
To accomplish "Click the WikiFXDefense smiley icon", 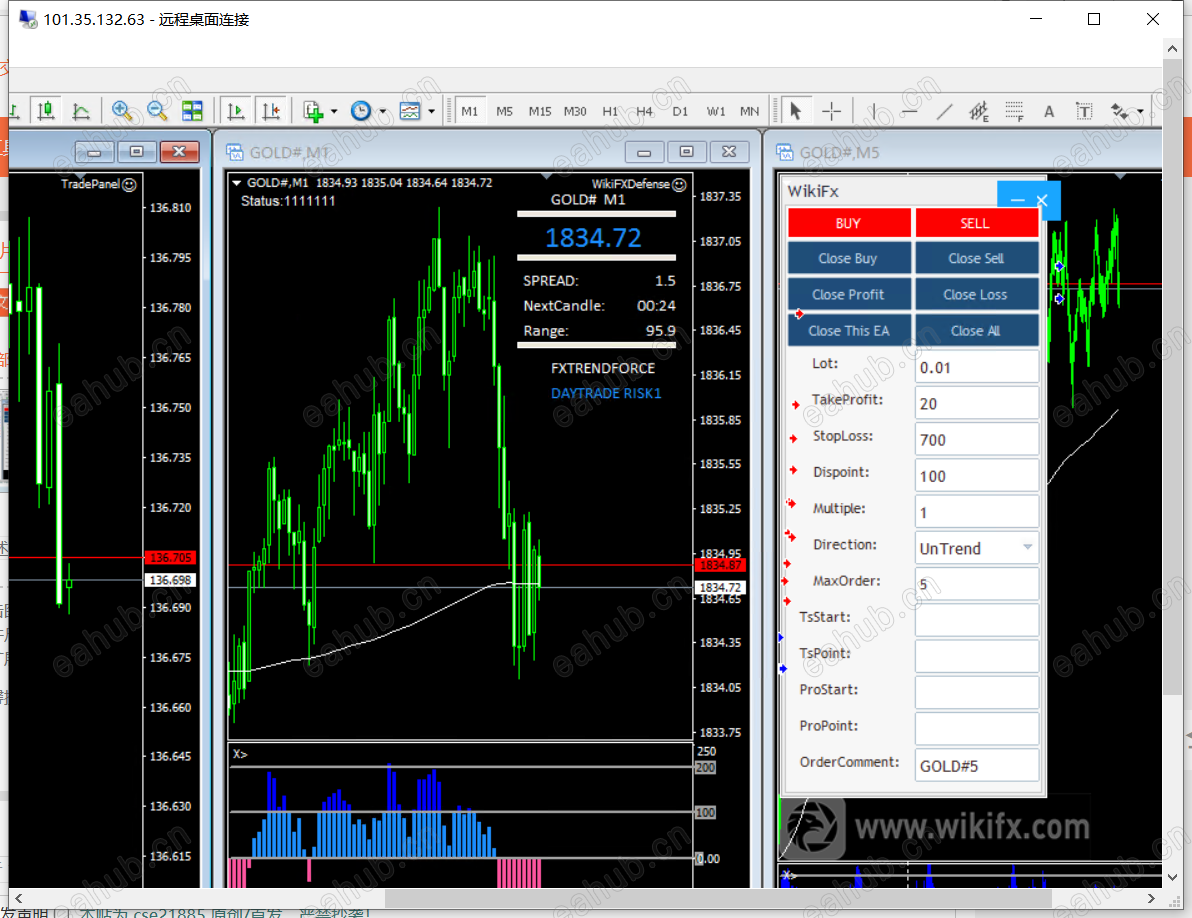I will coord(680,184).
